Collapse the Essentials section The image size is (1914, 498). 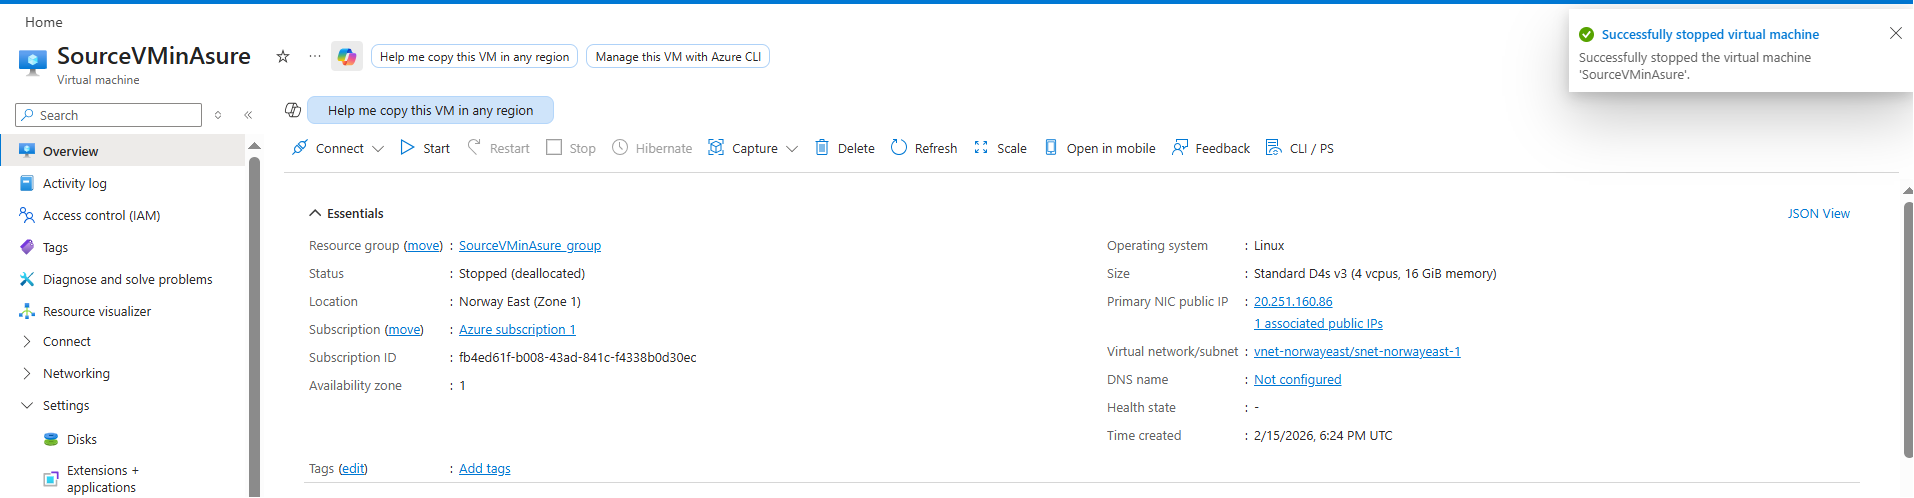tap(315, 213)
